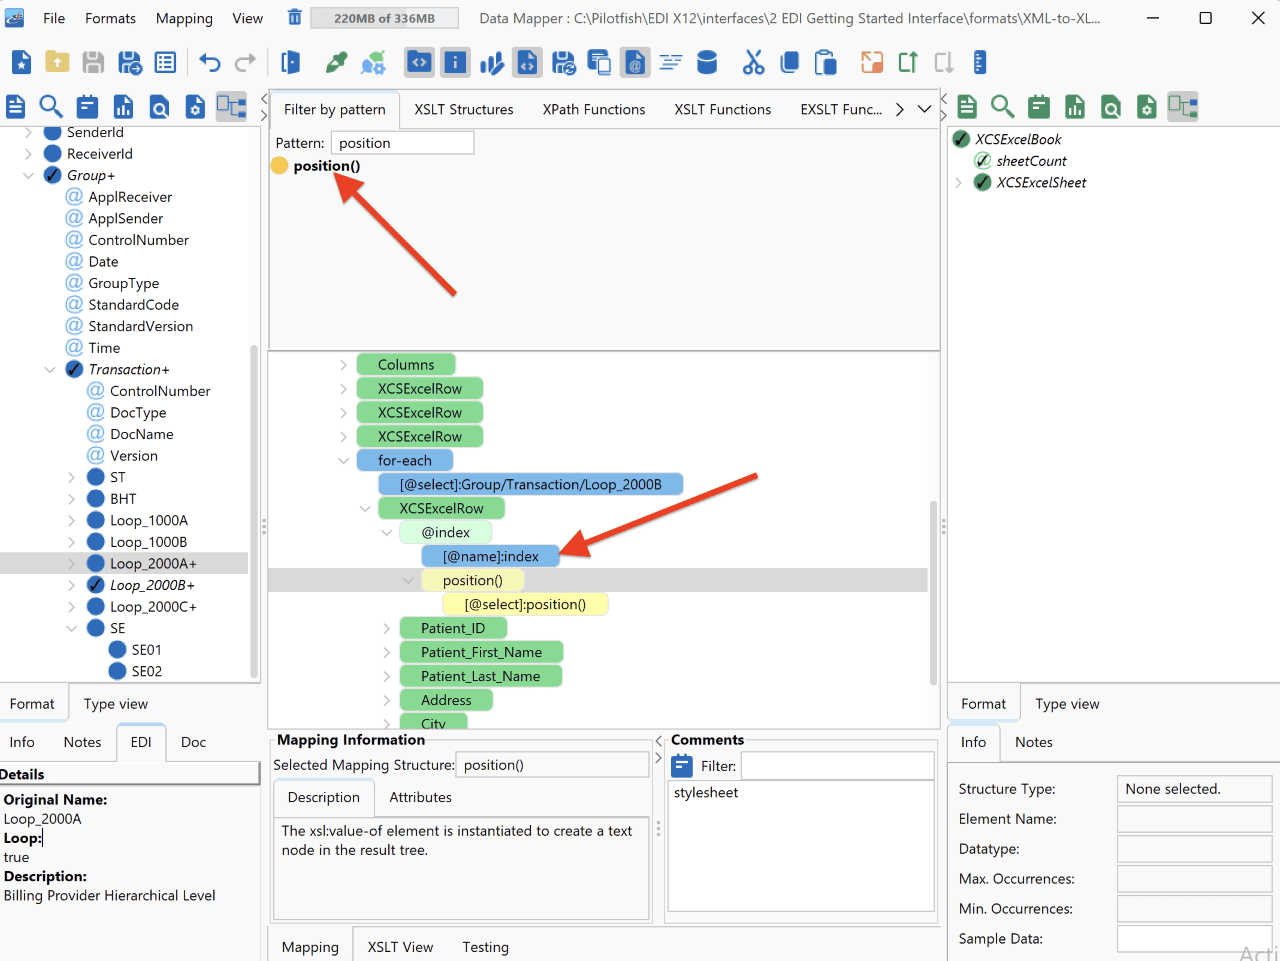Select sheetCount in target tree

click(x=1031, y=161)
